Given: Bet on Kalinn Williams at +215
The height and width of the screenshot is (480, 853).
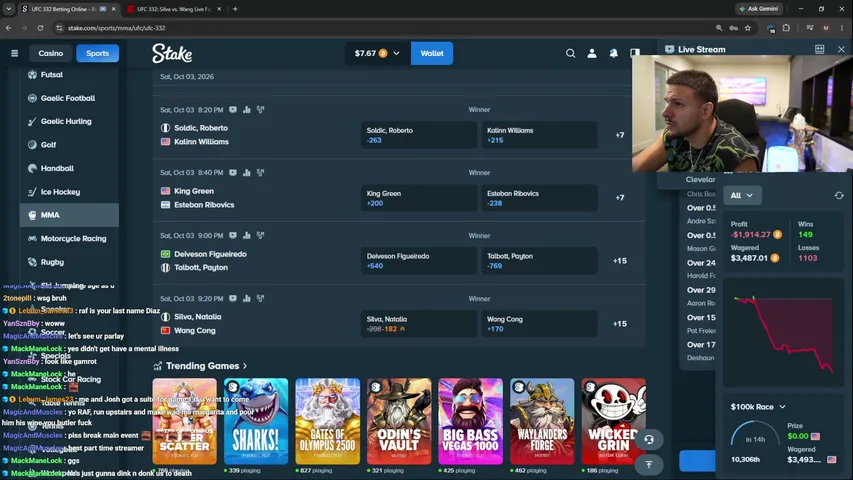Looking at the screenshot, I should click(x=539, y=135).
